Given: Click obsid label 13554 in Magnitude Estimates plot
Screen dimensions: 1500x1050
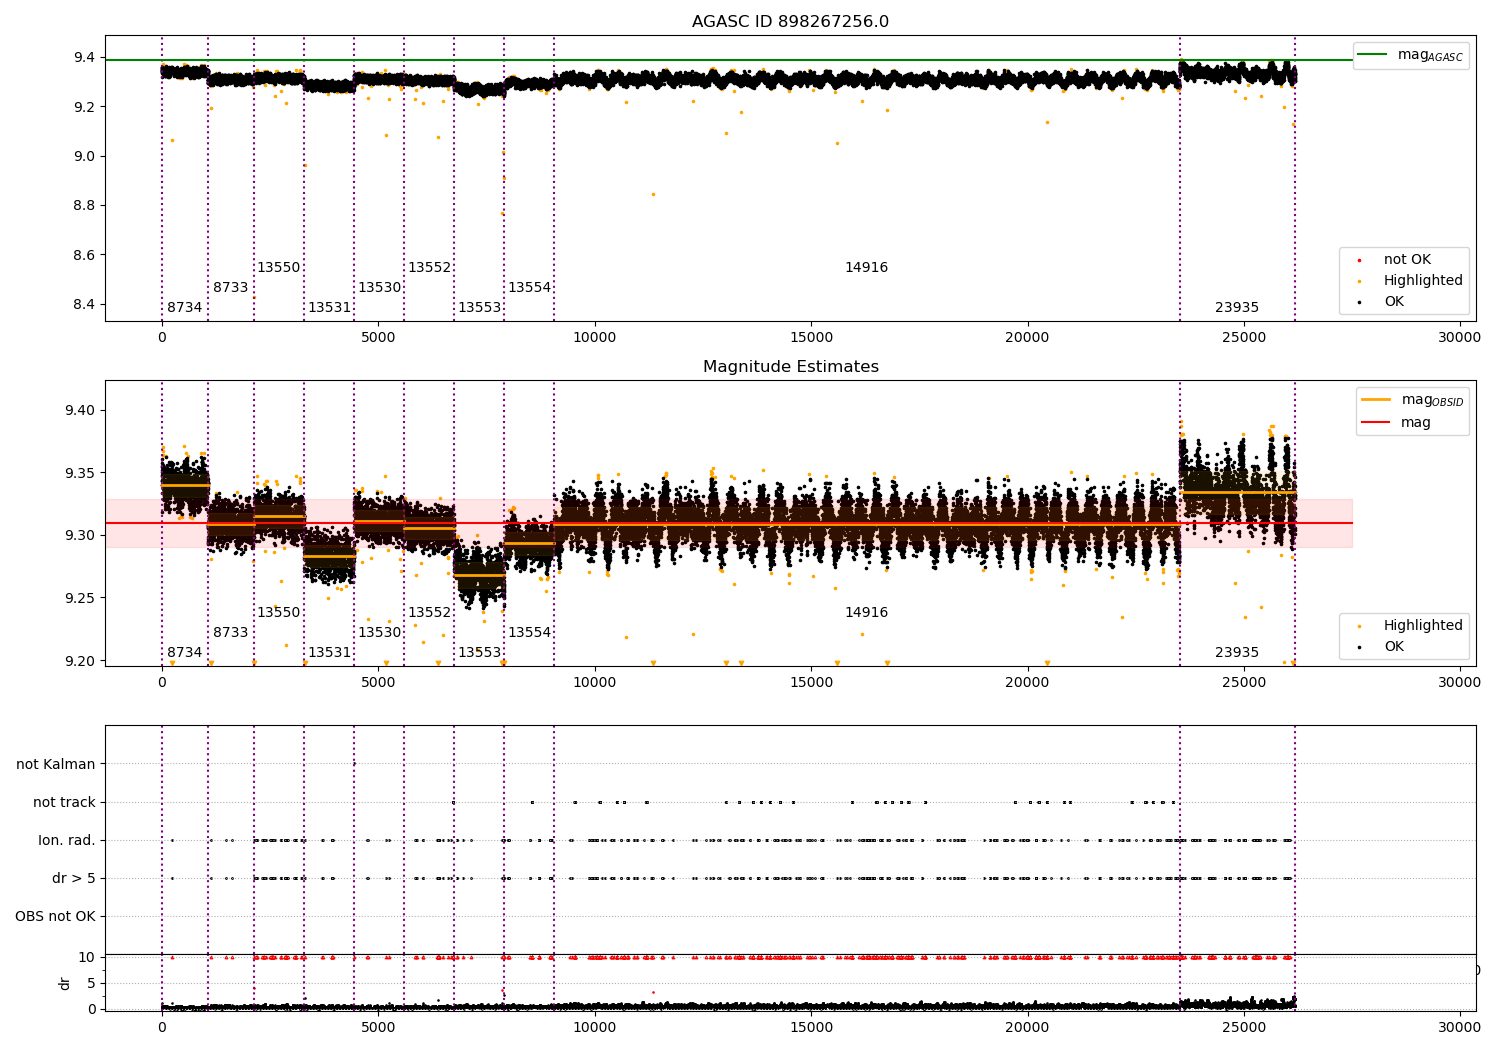Looking at the screenshot, I should (x=529, y=633).
